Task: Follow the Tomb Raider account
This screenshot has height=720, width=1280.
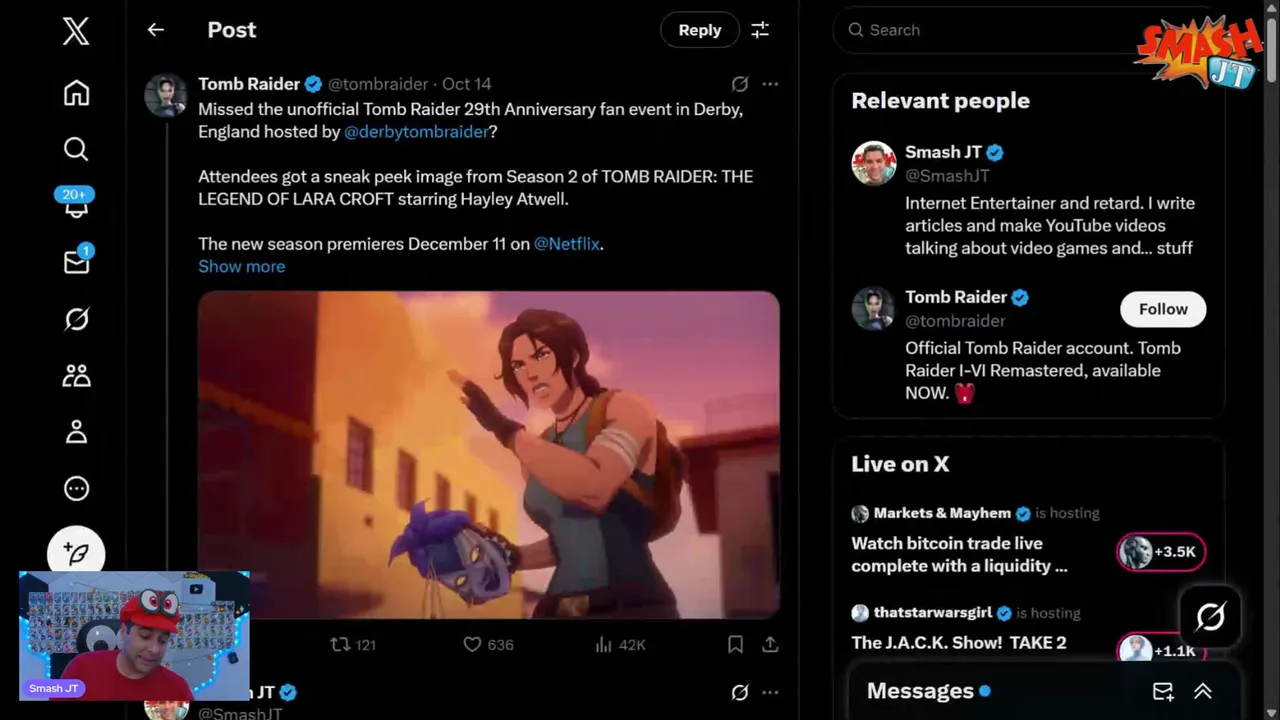Action: 1162,309
